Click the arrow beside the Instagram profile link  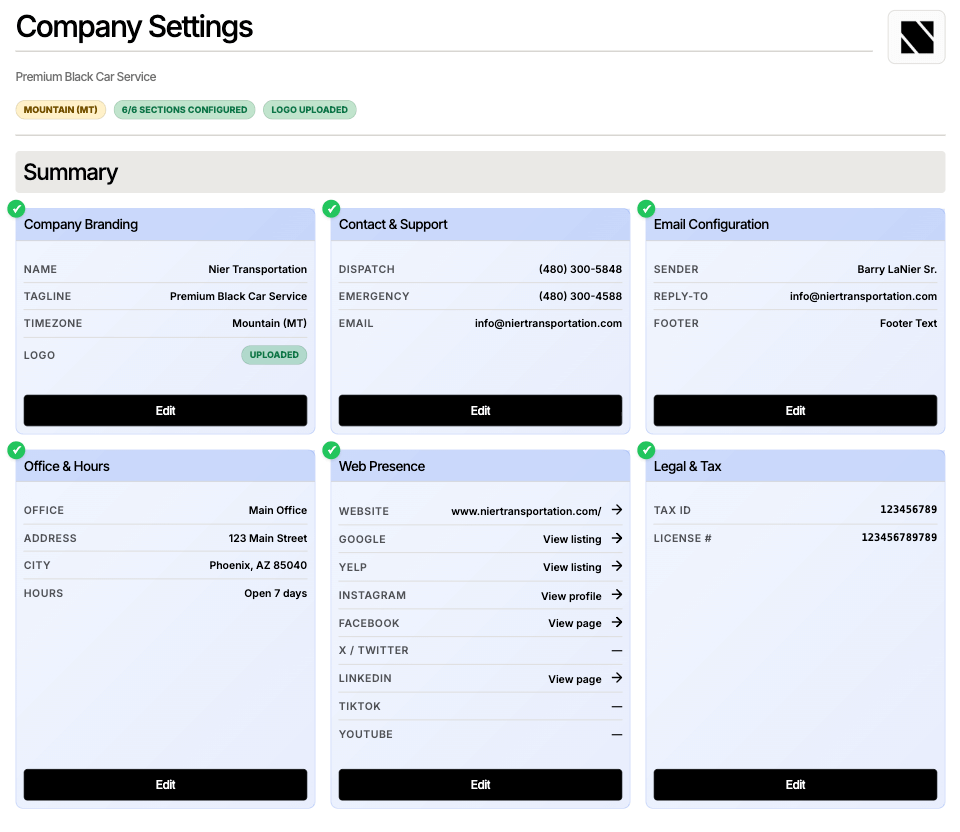[617, 595]
